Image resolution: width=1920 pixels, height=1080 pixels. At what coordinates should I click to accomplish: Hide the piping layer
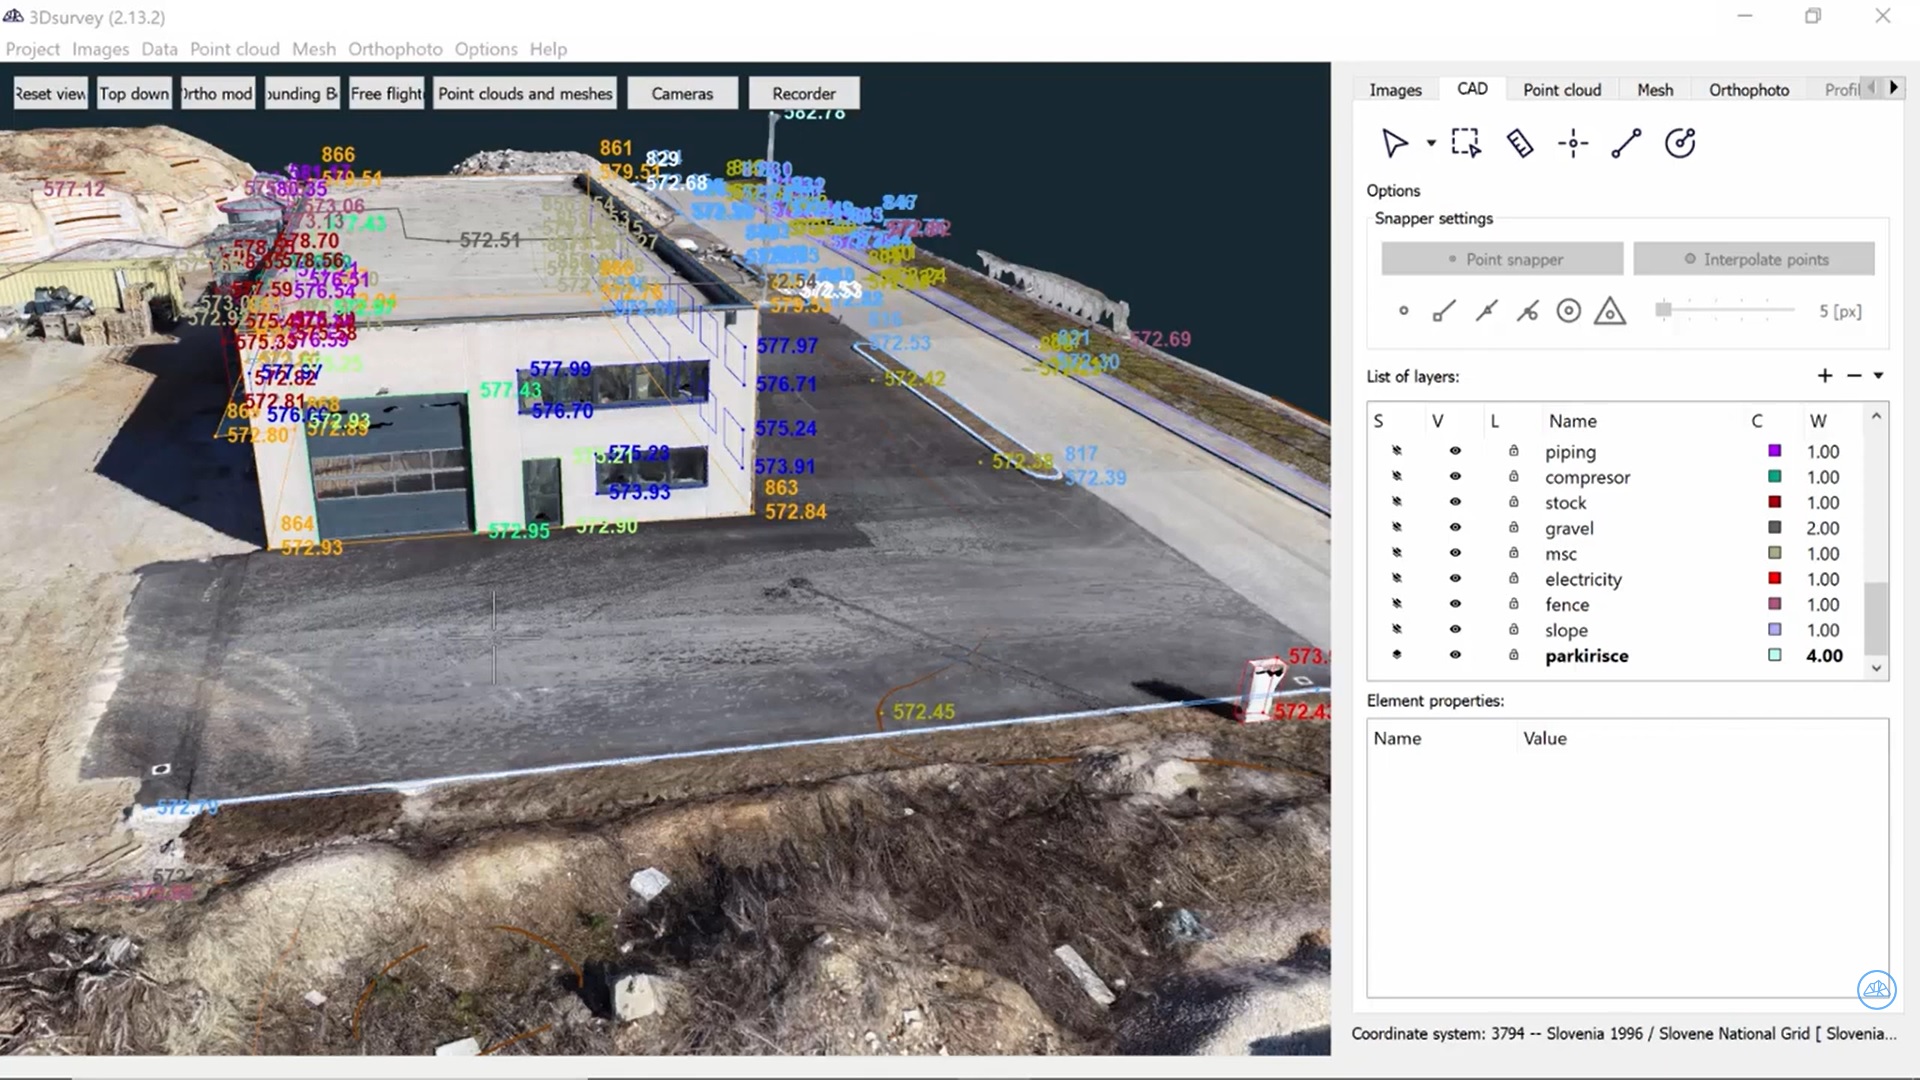pos(1455,451)
